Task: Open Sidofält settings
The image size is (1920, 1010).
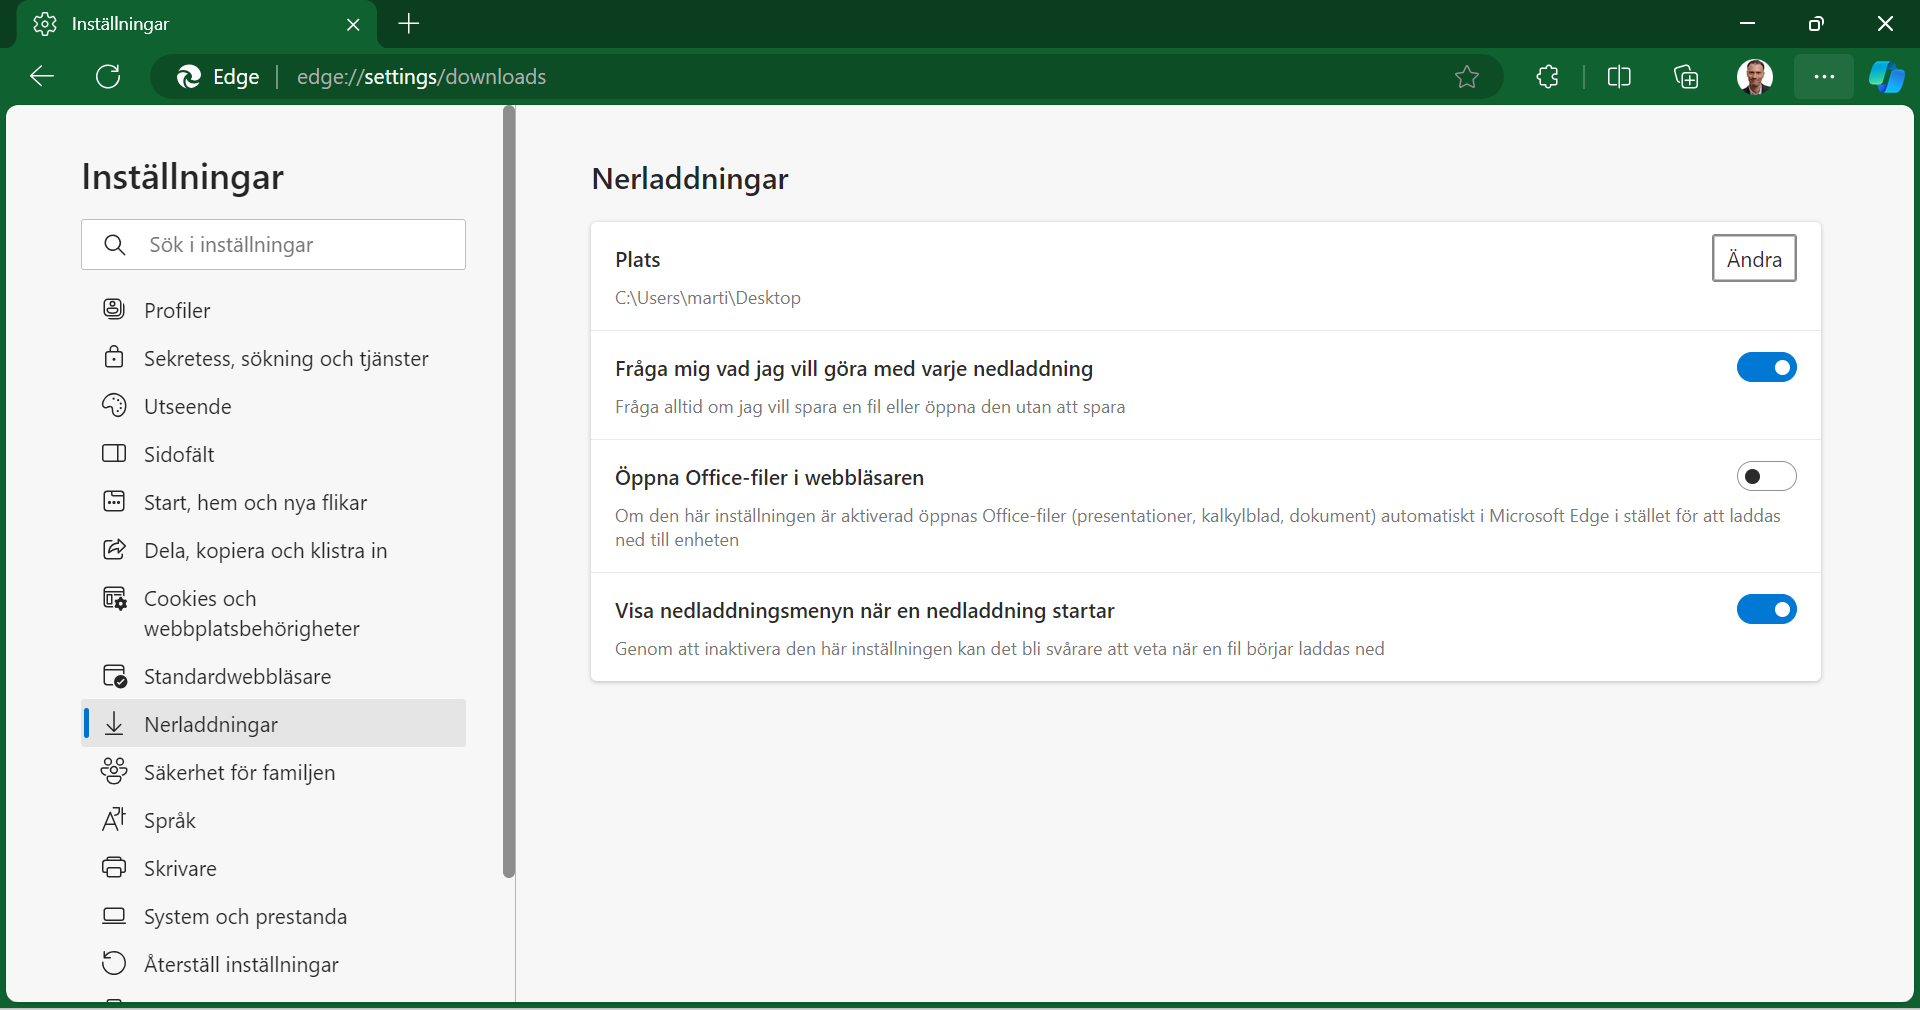Action: (x=179, y=454)
